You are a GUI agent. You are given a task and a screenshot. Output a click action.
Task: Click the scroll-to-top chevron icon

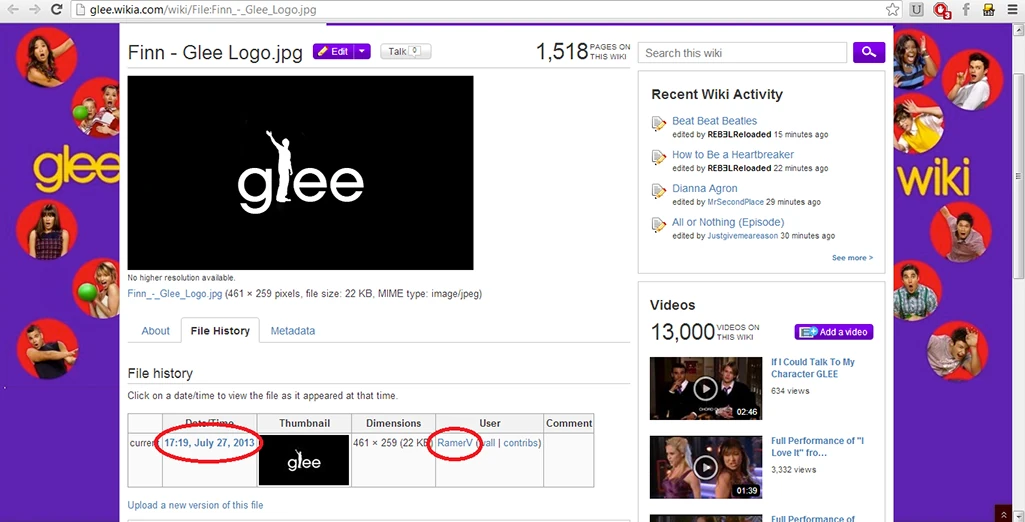click(1003, 514)
